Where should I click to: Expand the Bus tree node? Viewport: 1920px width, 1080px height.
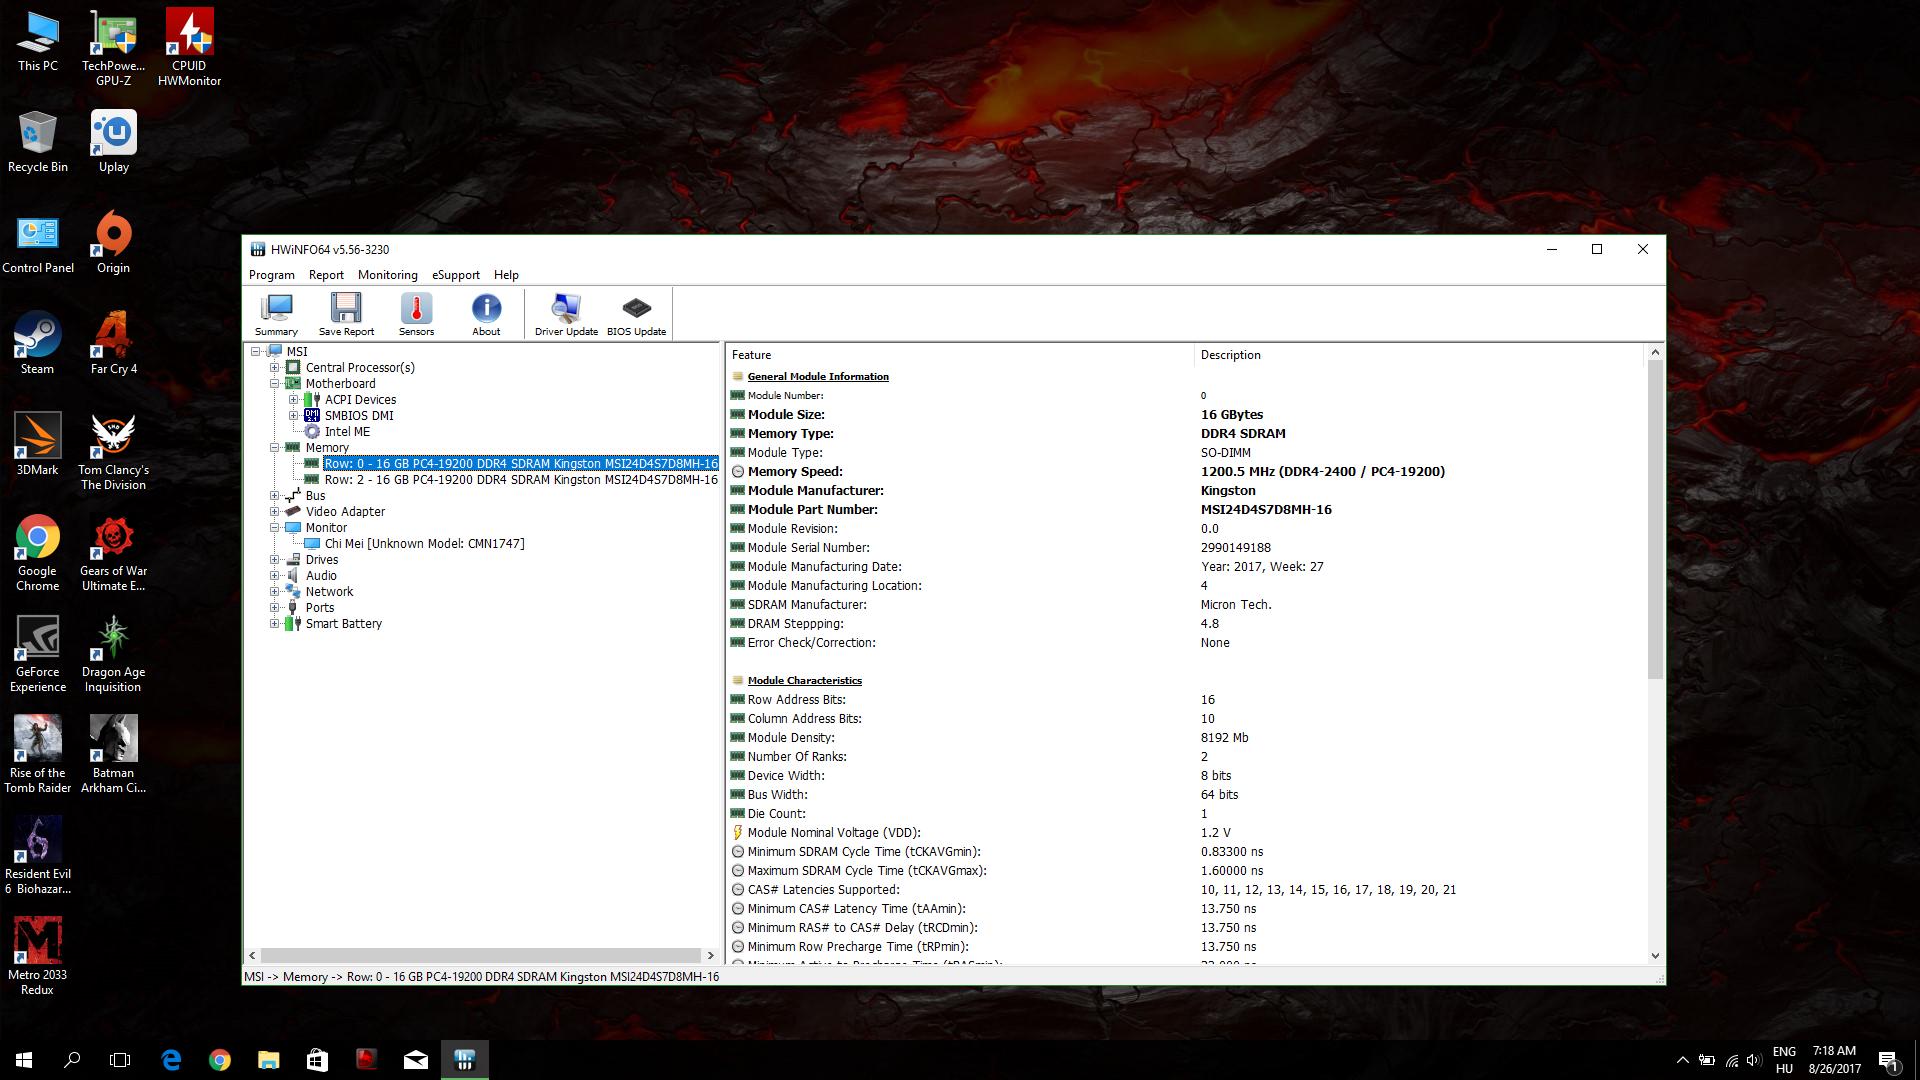coord(274,495)
